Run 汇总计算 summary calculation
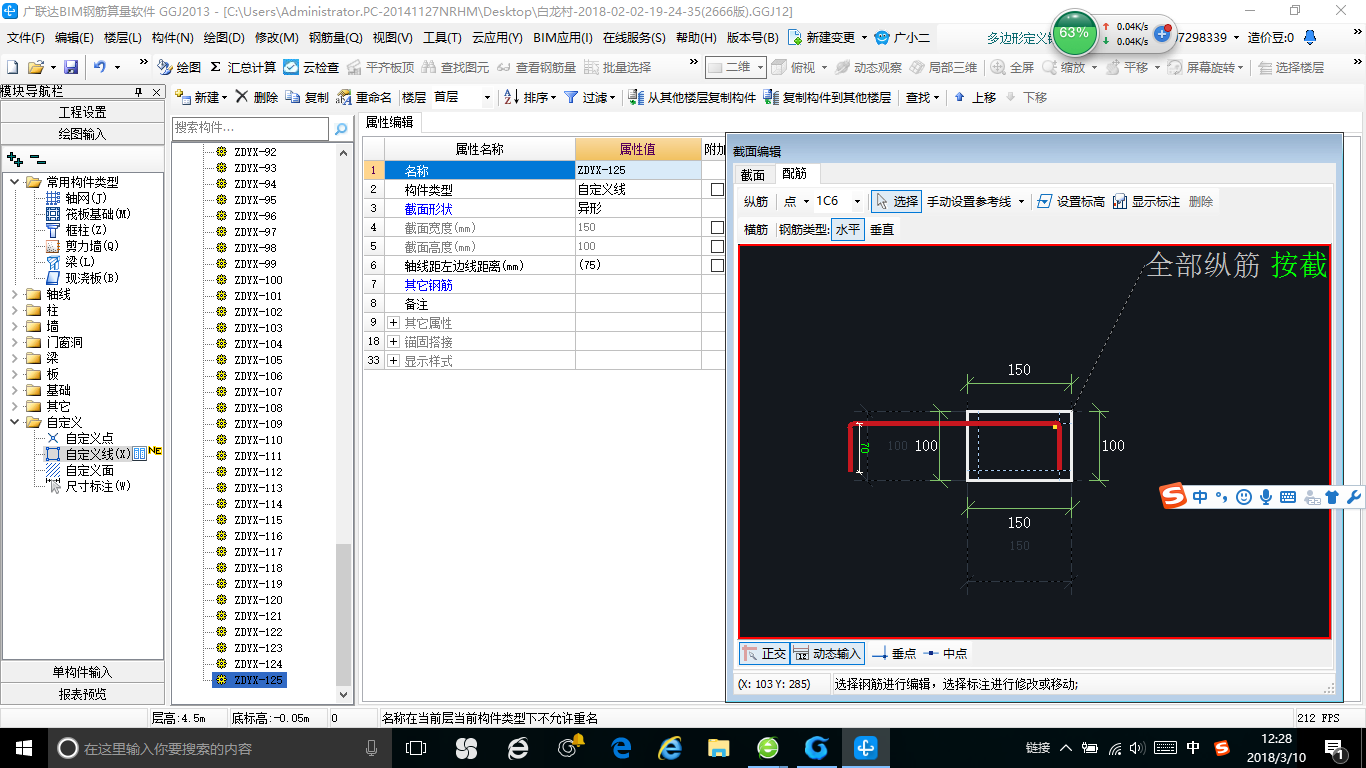Screen dimensions: 1366x768 (243, 67)
